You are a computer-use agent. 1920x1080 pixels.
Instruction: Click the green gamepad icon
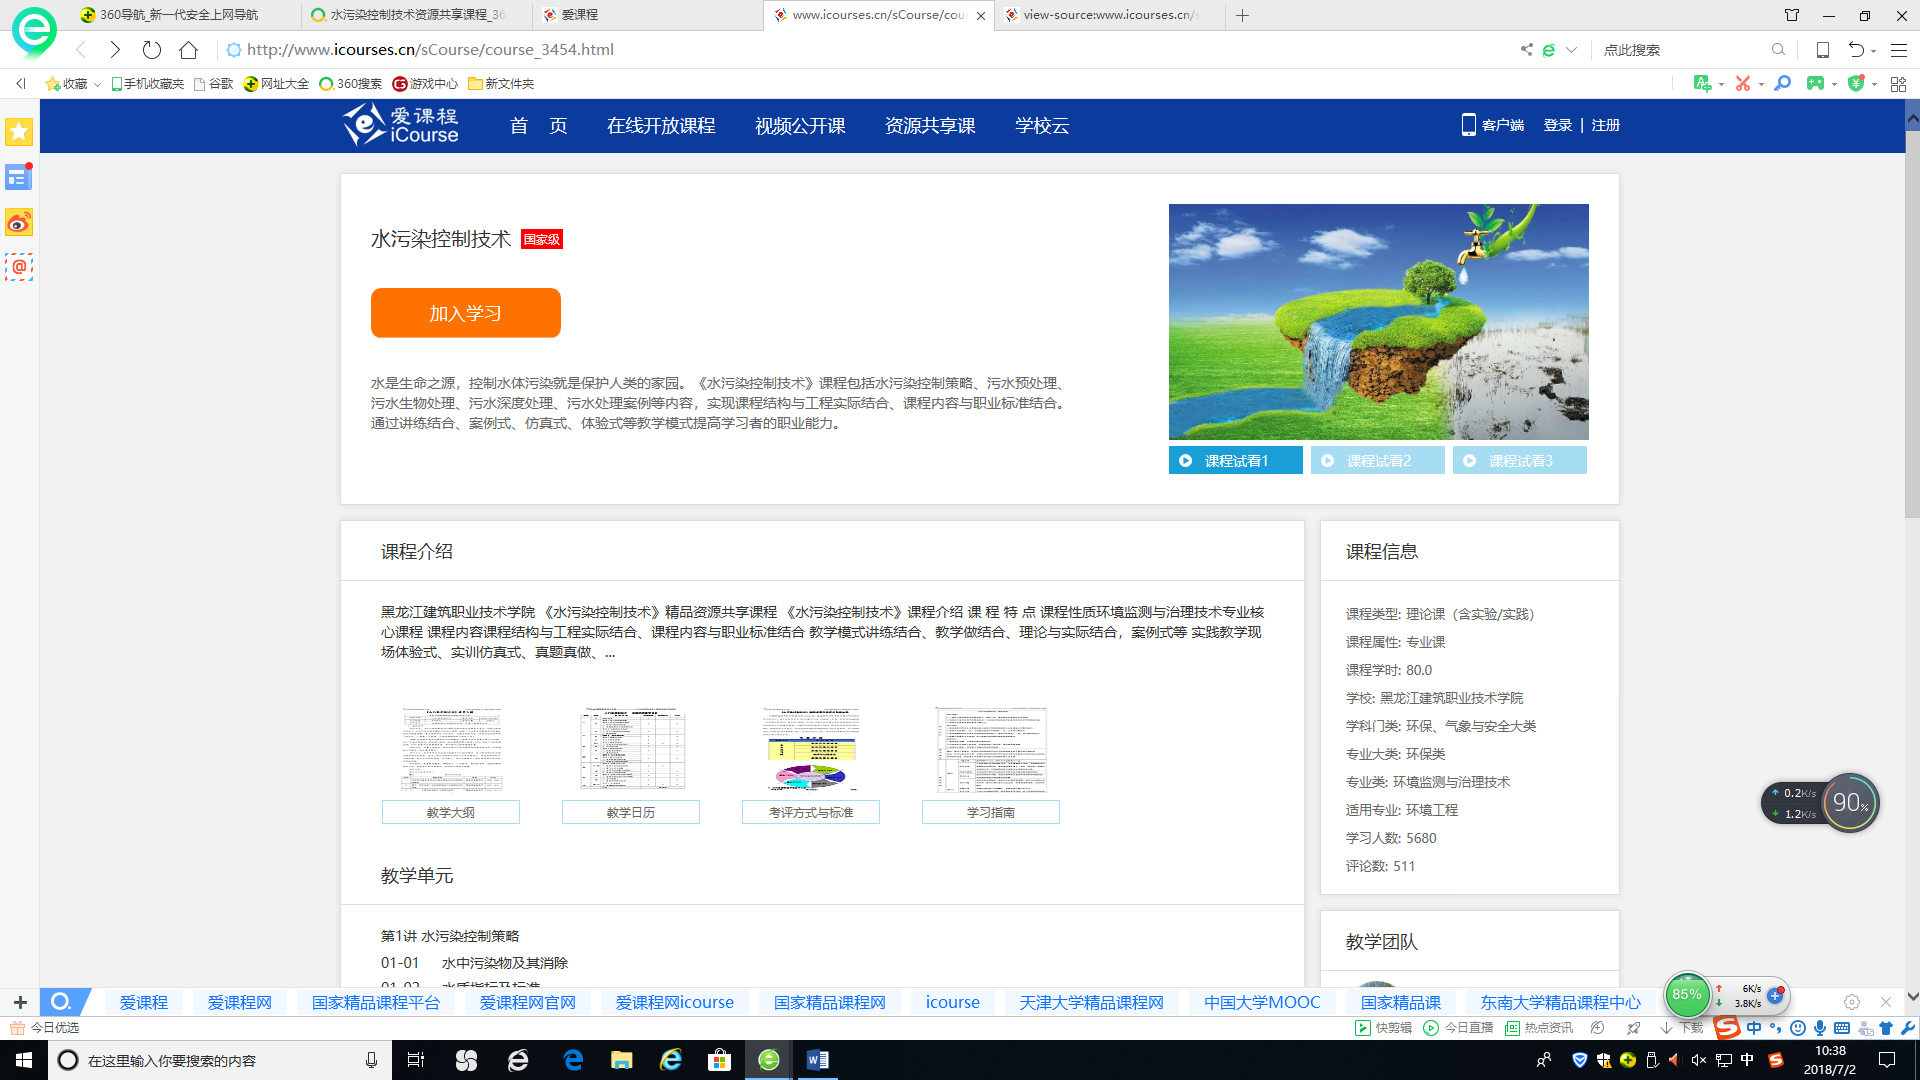[x=1815, y=83]
